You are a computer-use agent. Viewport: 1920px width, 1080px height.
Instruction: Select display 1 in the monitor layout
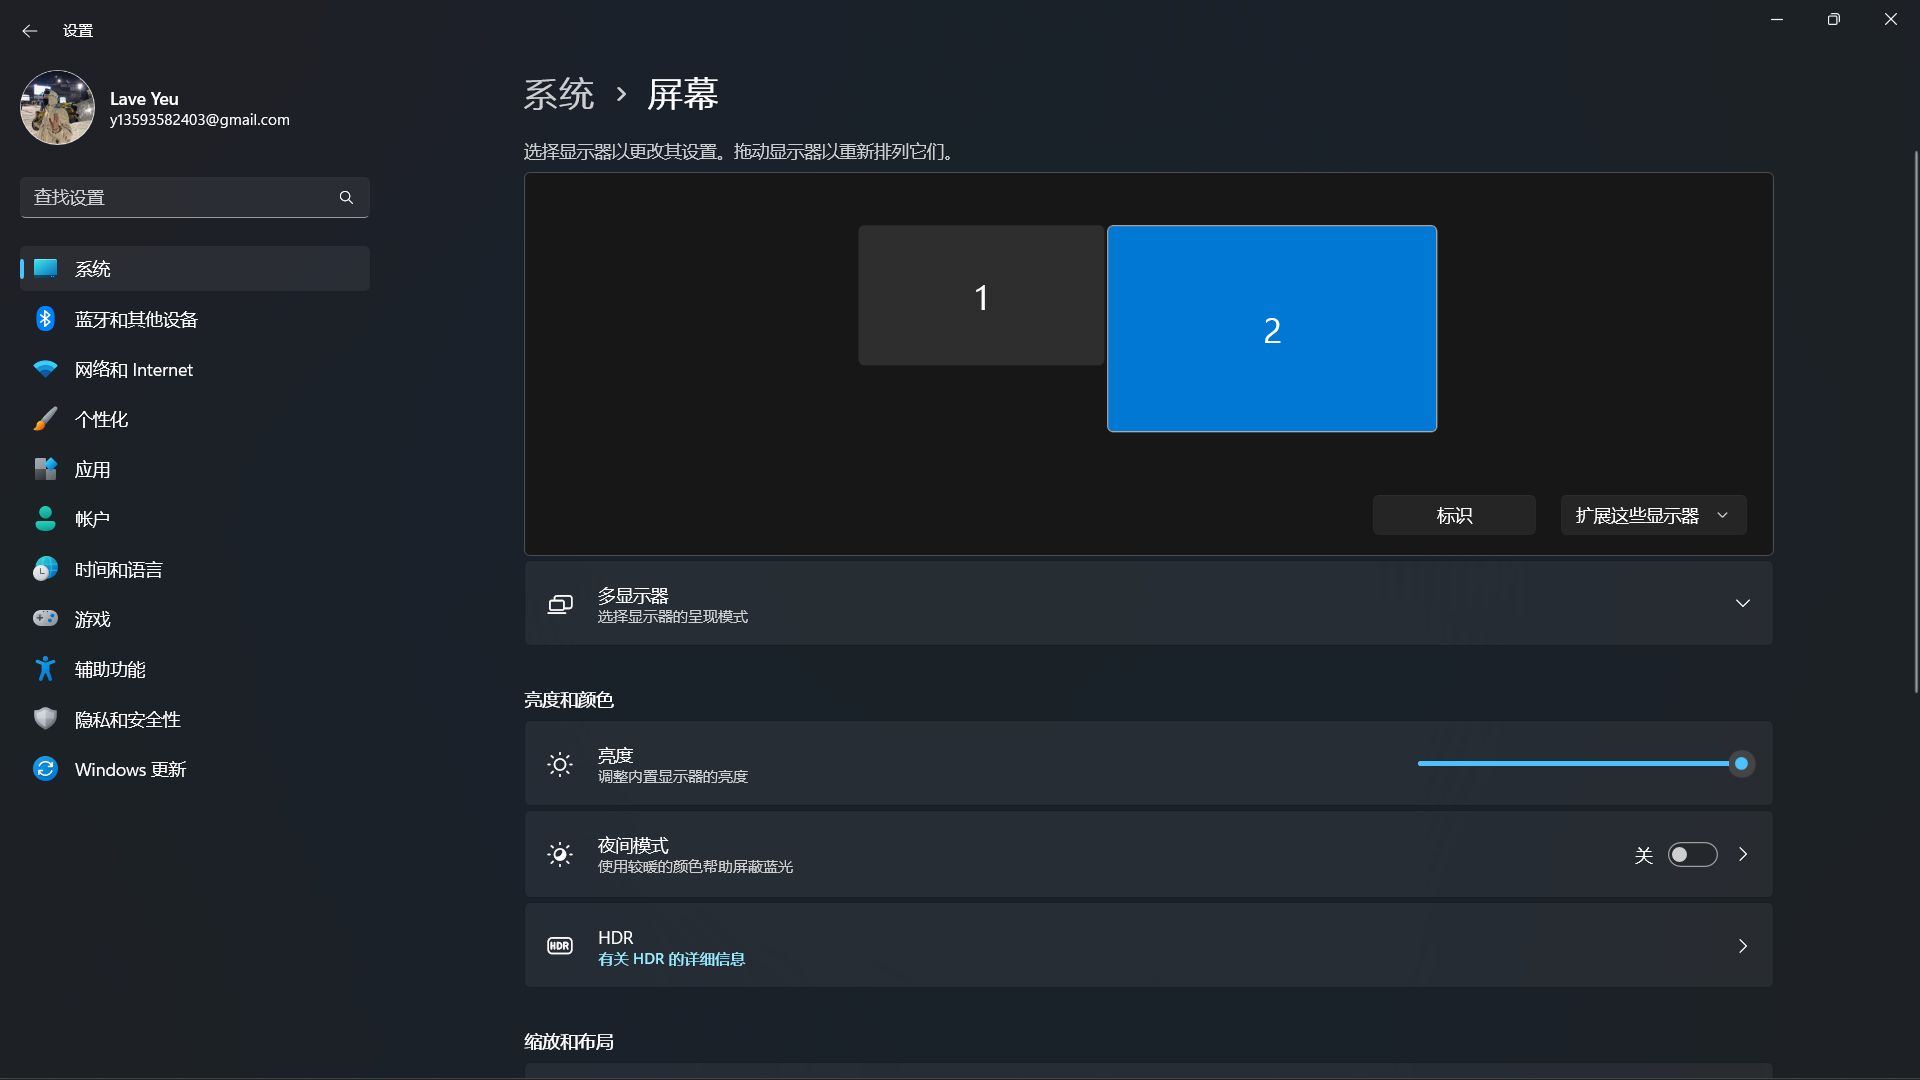pyautogui.click(x=981, y=295)
